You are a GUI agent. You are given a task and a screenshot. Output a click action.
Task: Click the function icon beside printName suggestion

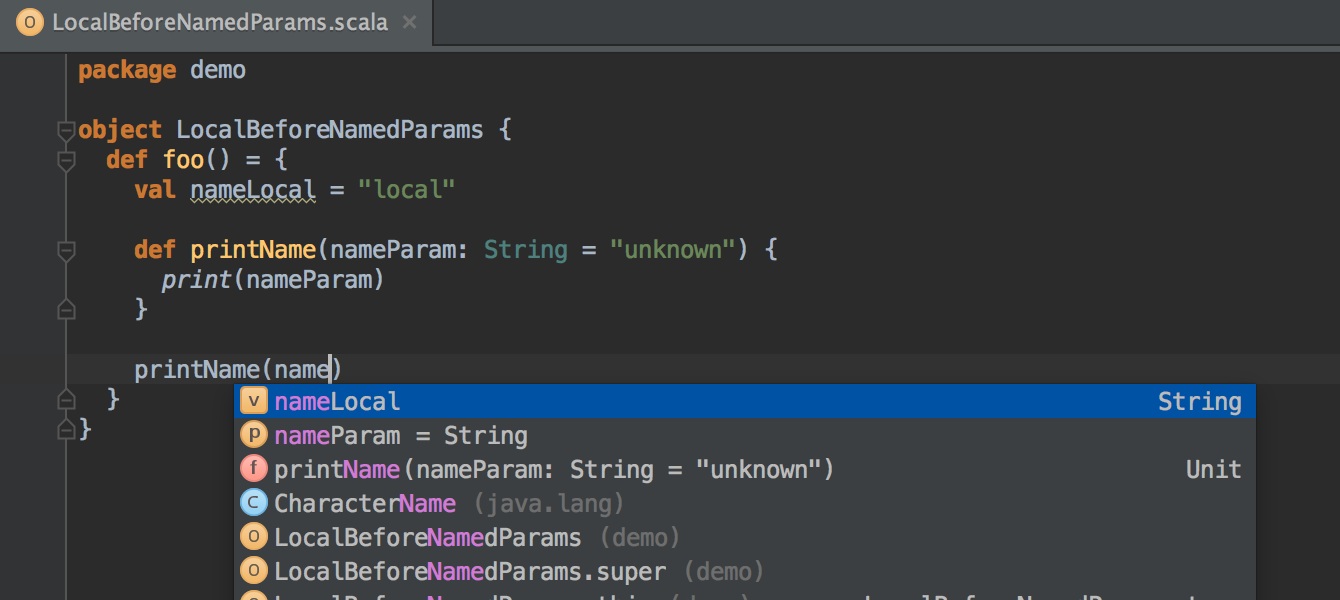[255, 470]
